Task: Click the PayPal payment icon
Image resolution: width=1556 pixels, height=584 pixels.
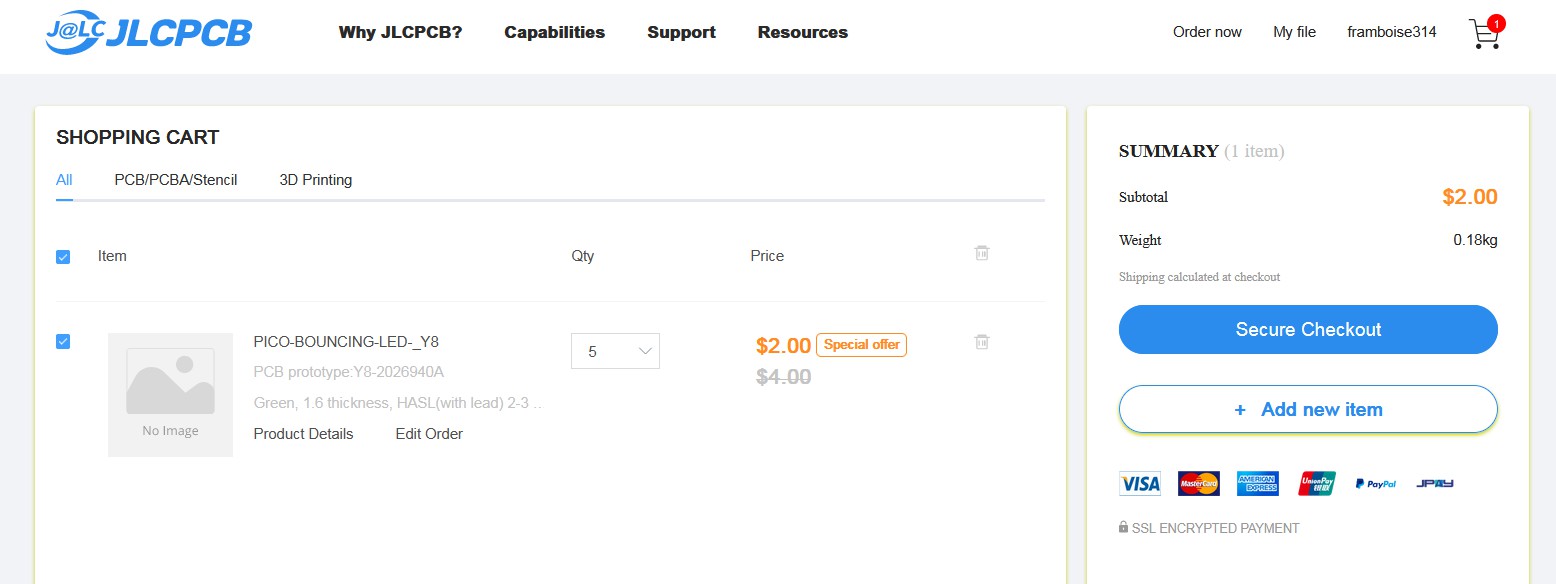Action: (x=1376, y=484)
